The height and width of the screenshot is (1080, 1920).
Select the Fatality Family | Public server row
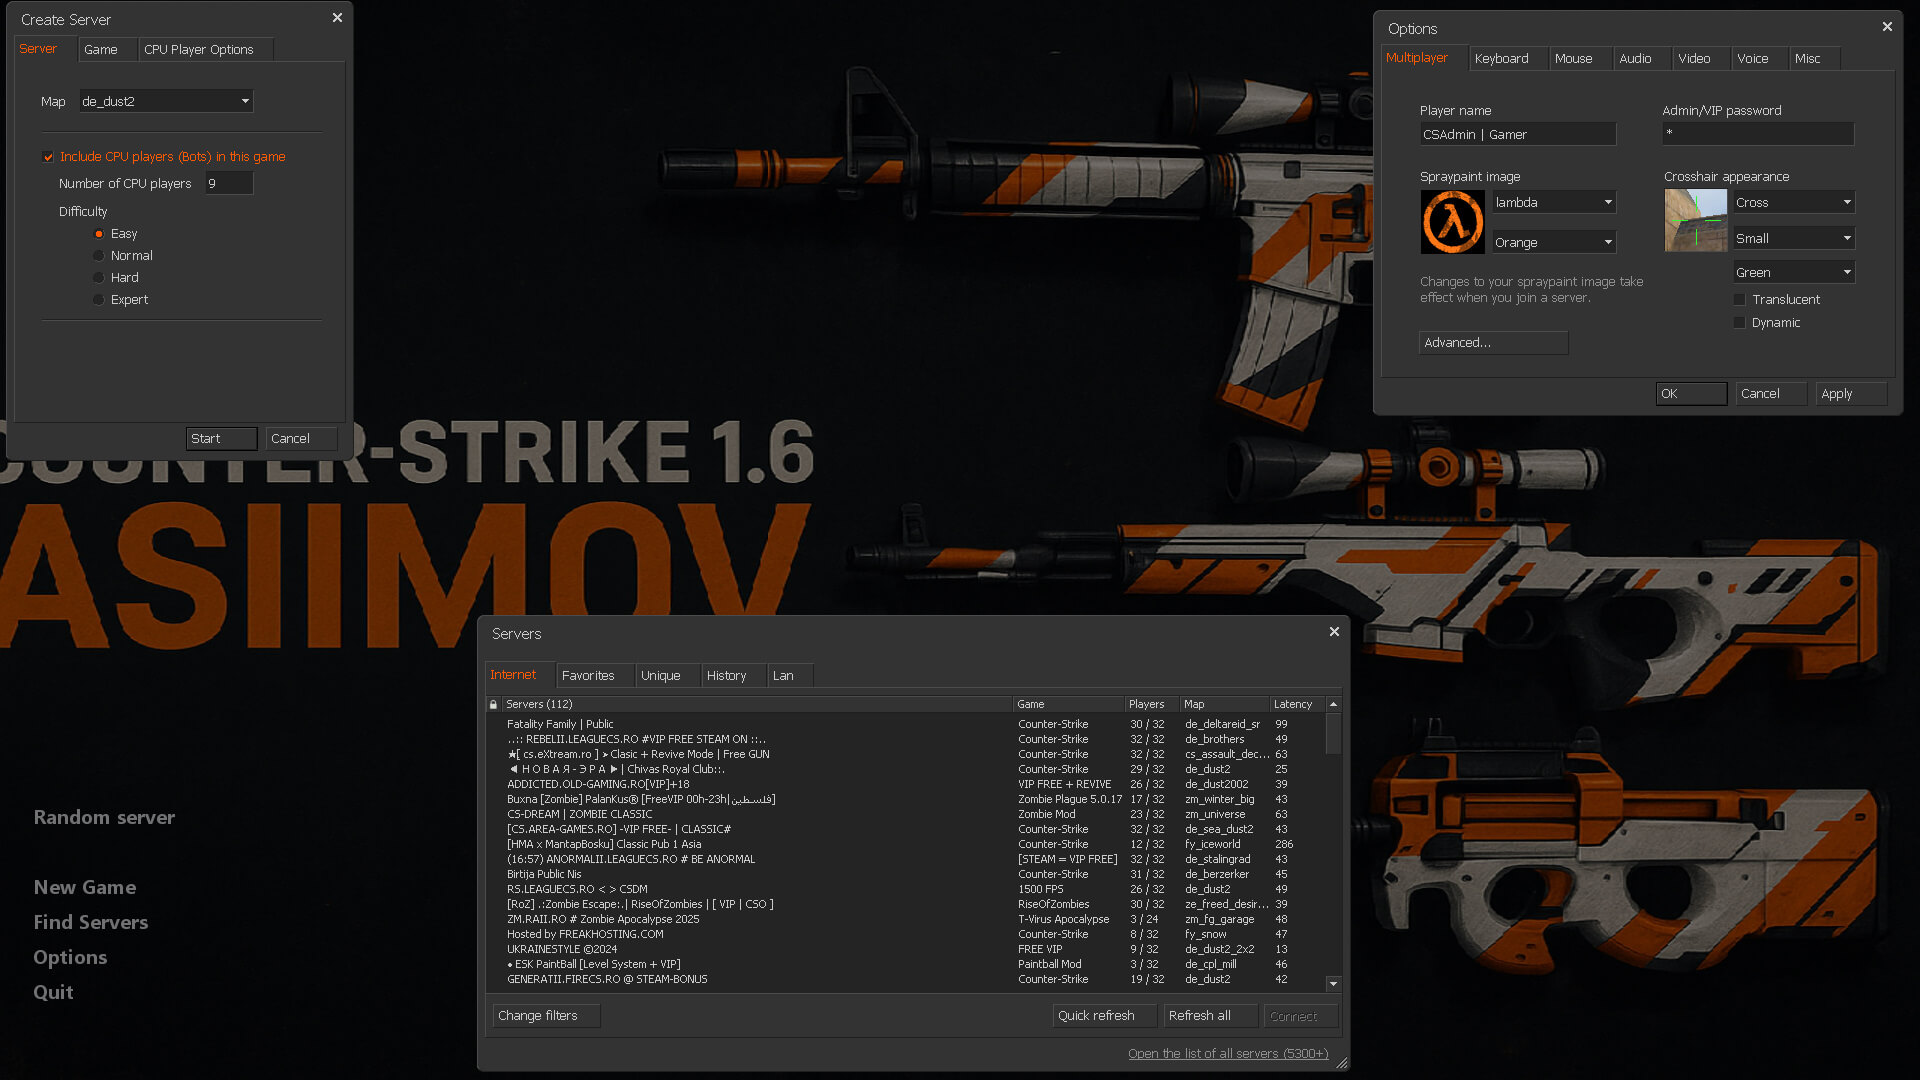pyautogui.click(x=905, y=724)
